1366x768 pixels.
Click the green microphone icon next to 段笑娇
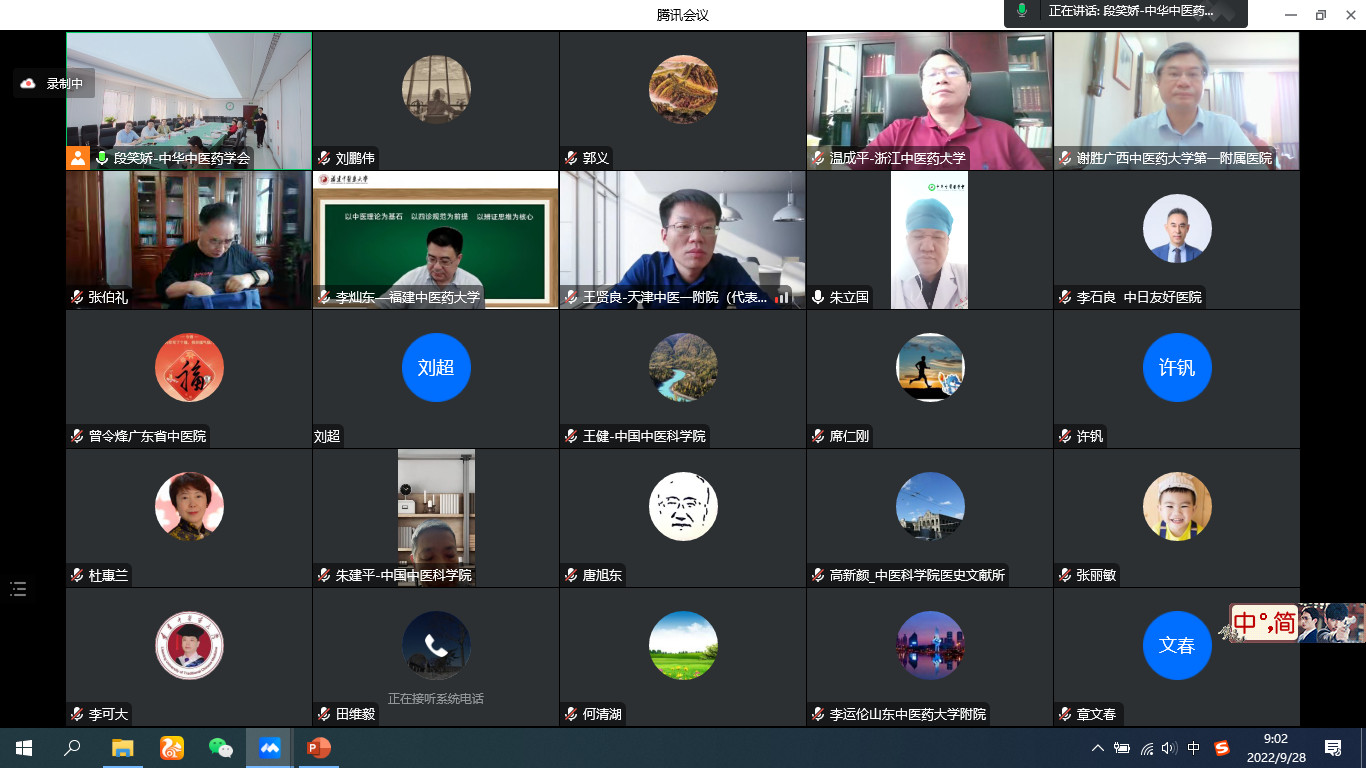[x=102, y=158]
